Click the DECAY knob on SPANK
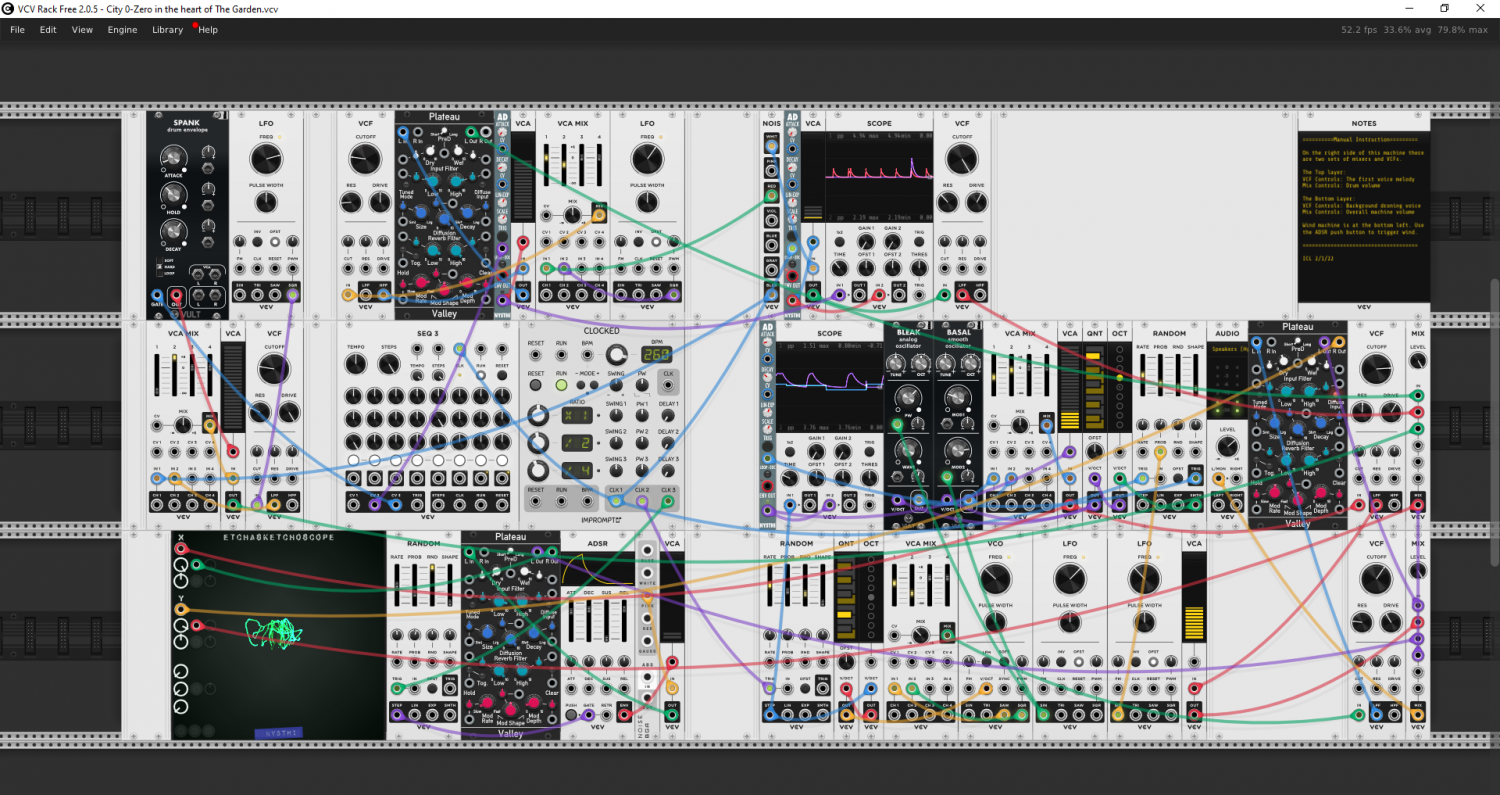The width and height of the screenshot is (1500, 795). [174, 233]
